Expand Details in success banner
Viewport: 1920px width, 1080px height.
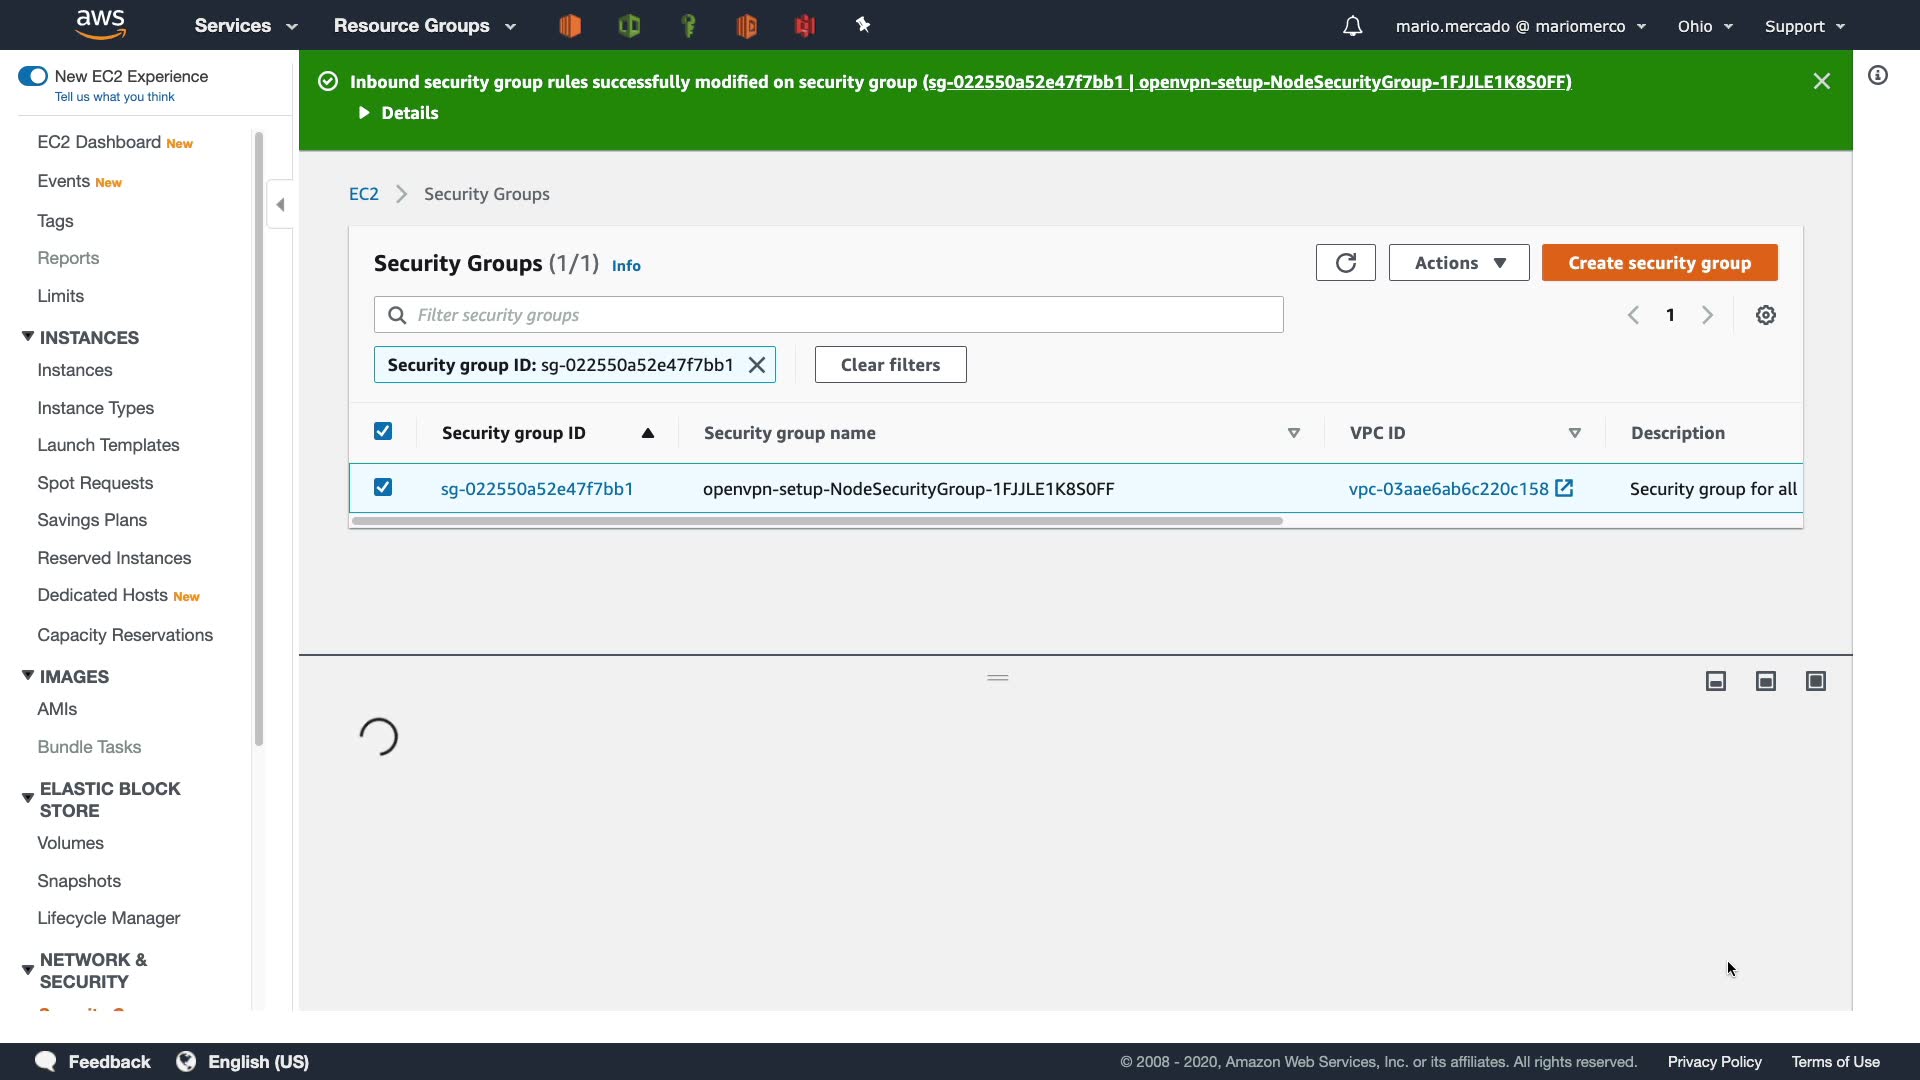[x=399, y=113]
